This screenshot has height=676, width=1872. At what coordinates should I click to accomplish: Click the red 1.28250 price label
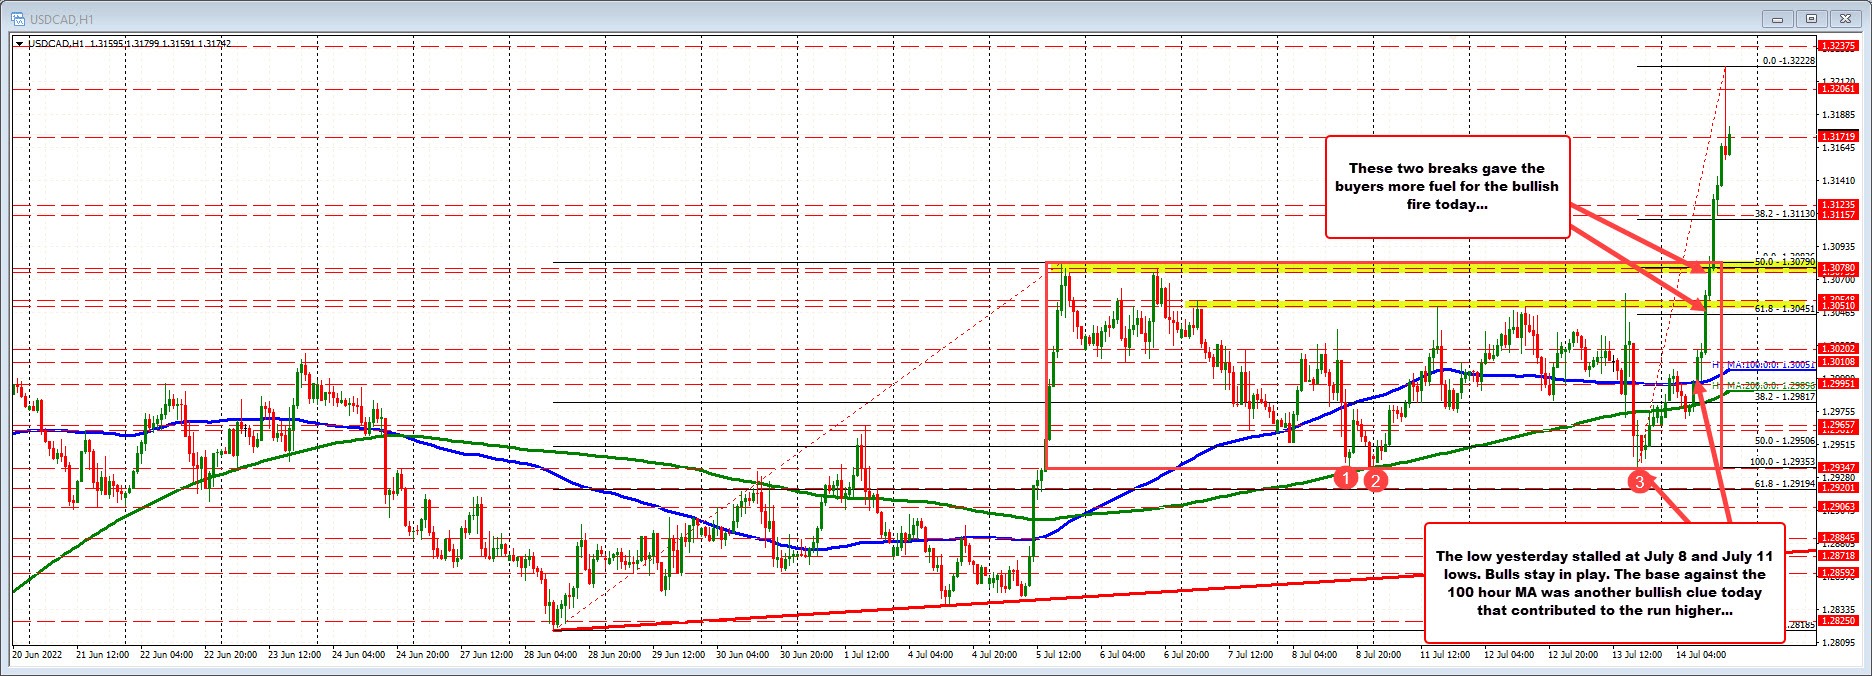click(x=1839, y=620)
